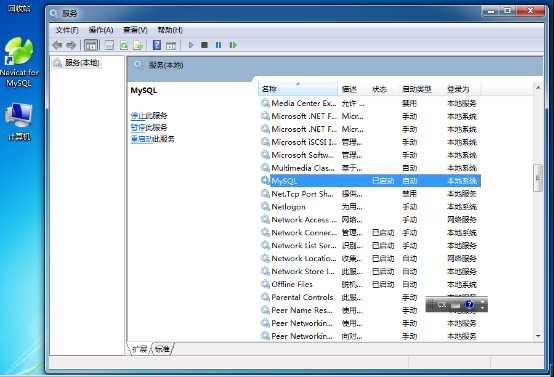Switch to the 扩展 tab
This screenshot has width=554, height=377.
[140, 349]
